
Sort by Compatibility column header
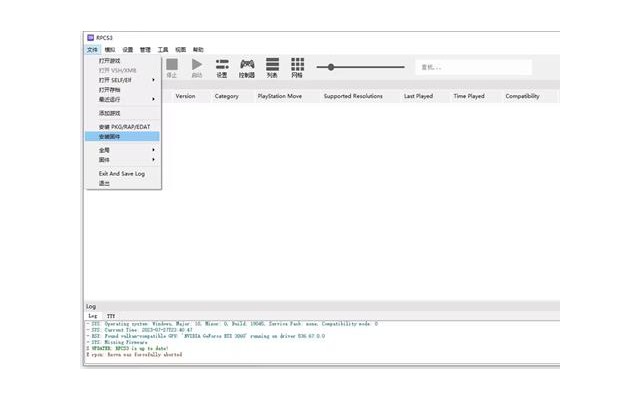click(x=522, y=96)
